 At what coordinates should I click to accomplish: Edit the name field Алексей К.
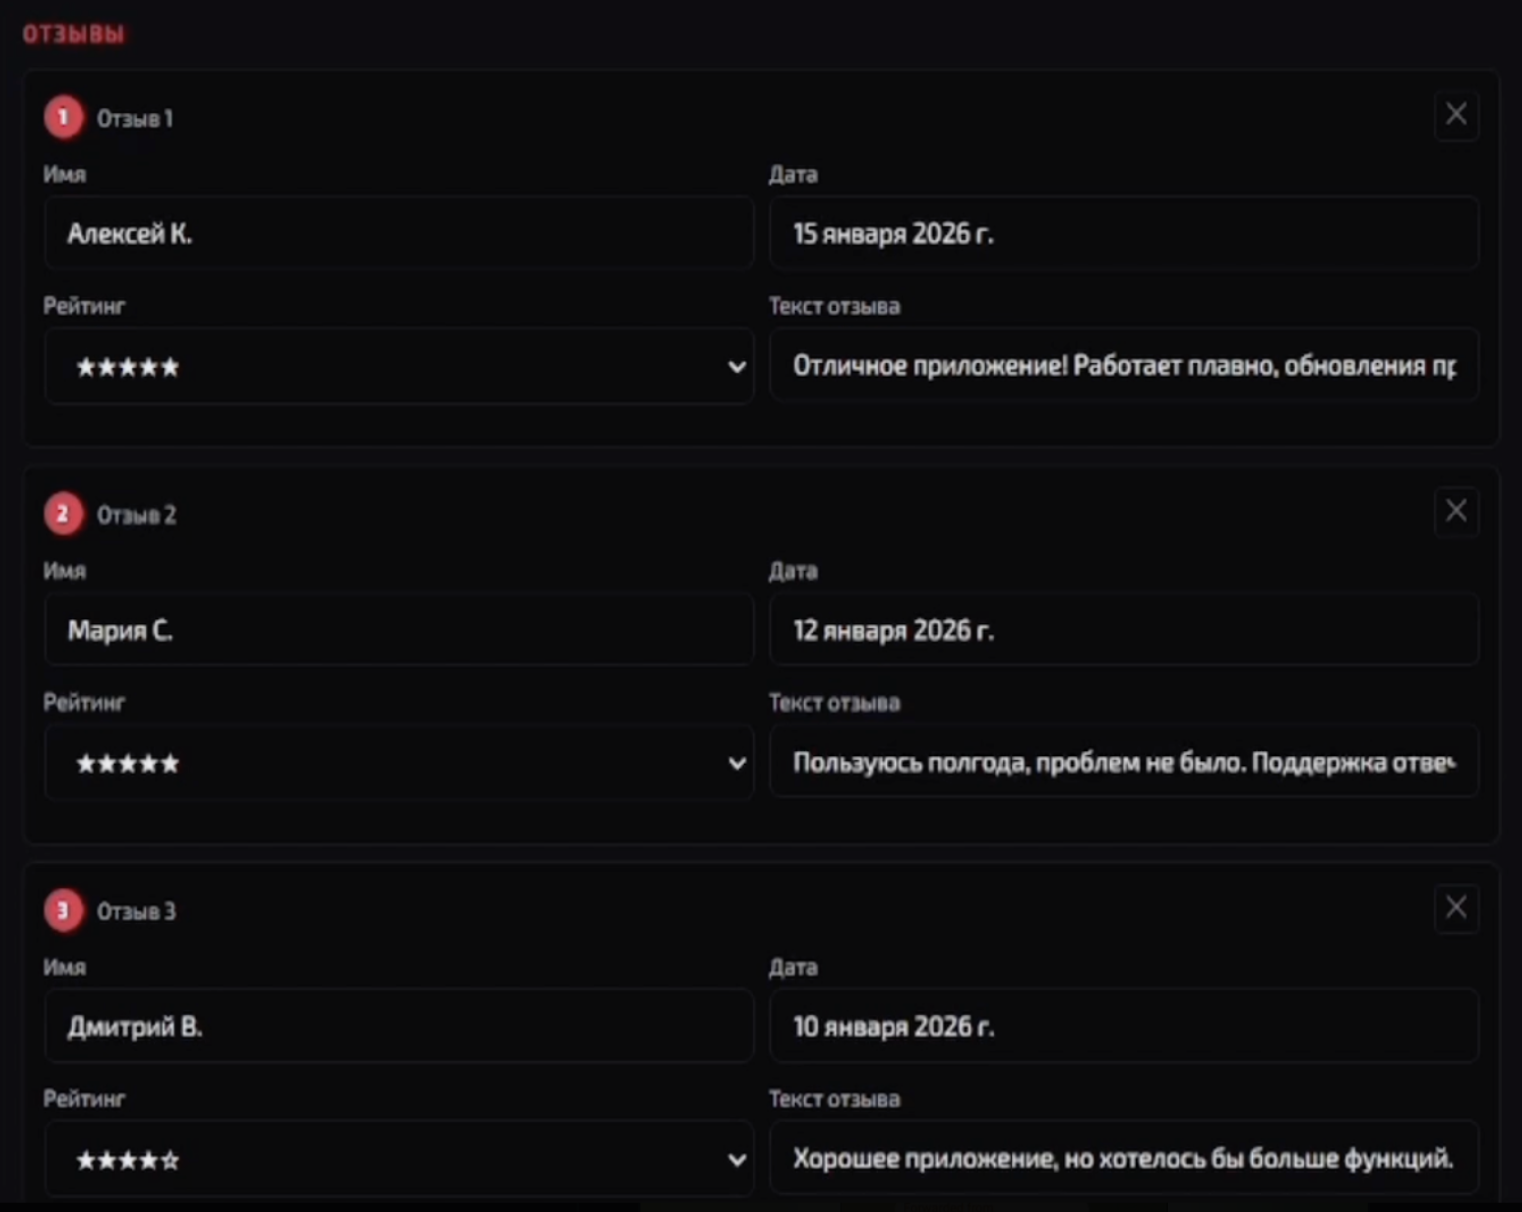[398, 233]
